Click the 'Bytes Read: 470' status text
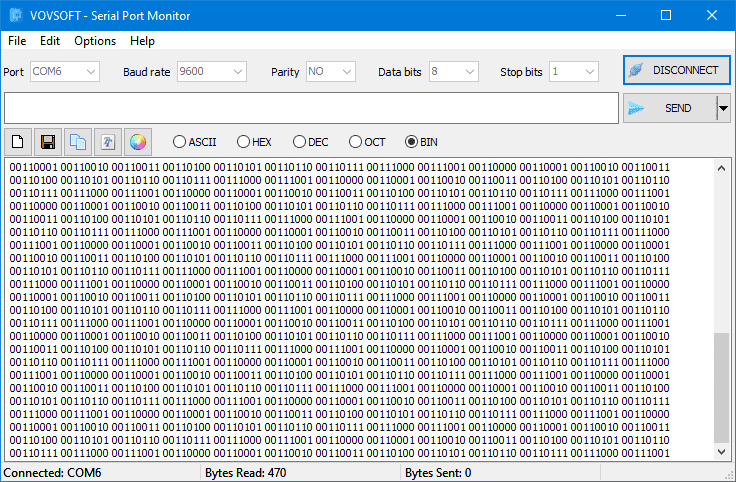 click(x=245, y=473)
